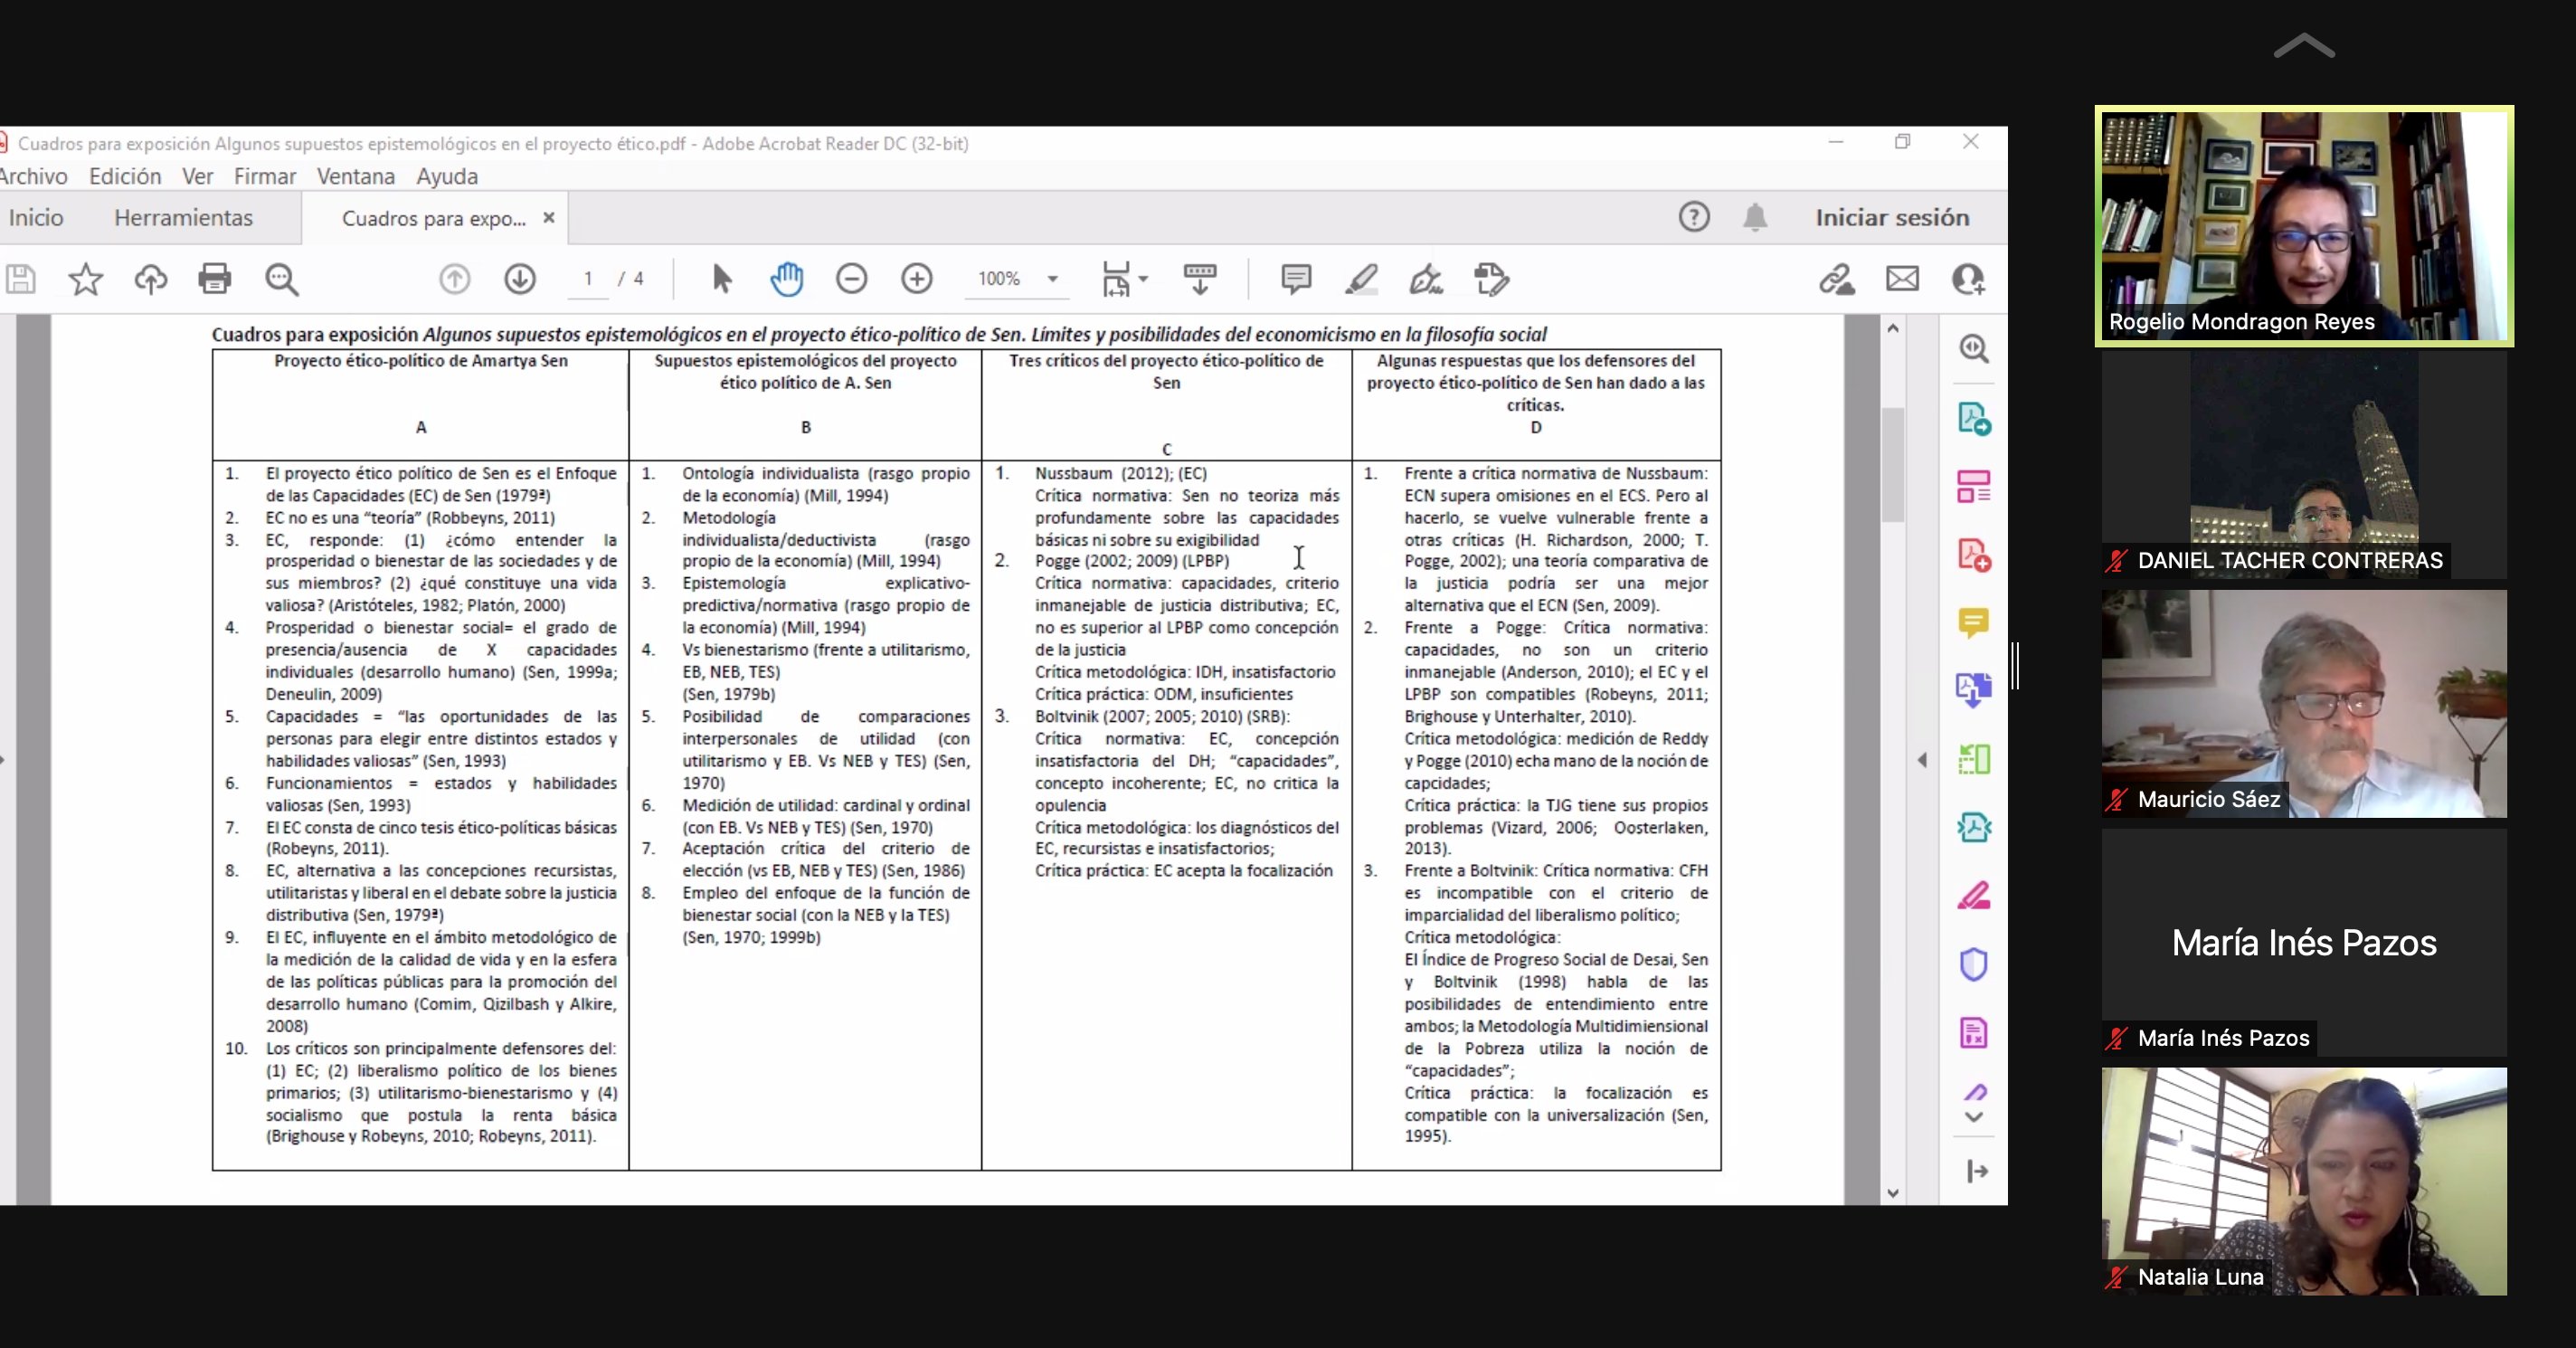Expand the tools panel from its bottom arrow

pyautogui.click(x=1976, y=1171)
